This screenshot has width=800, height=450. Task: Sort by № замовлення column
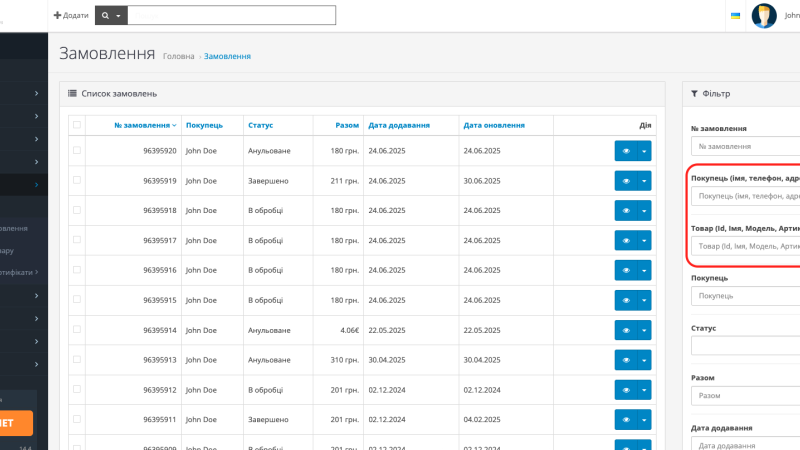click(145, 125)
